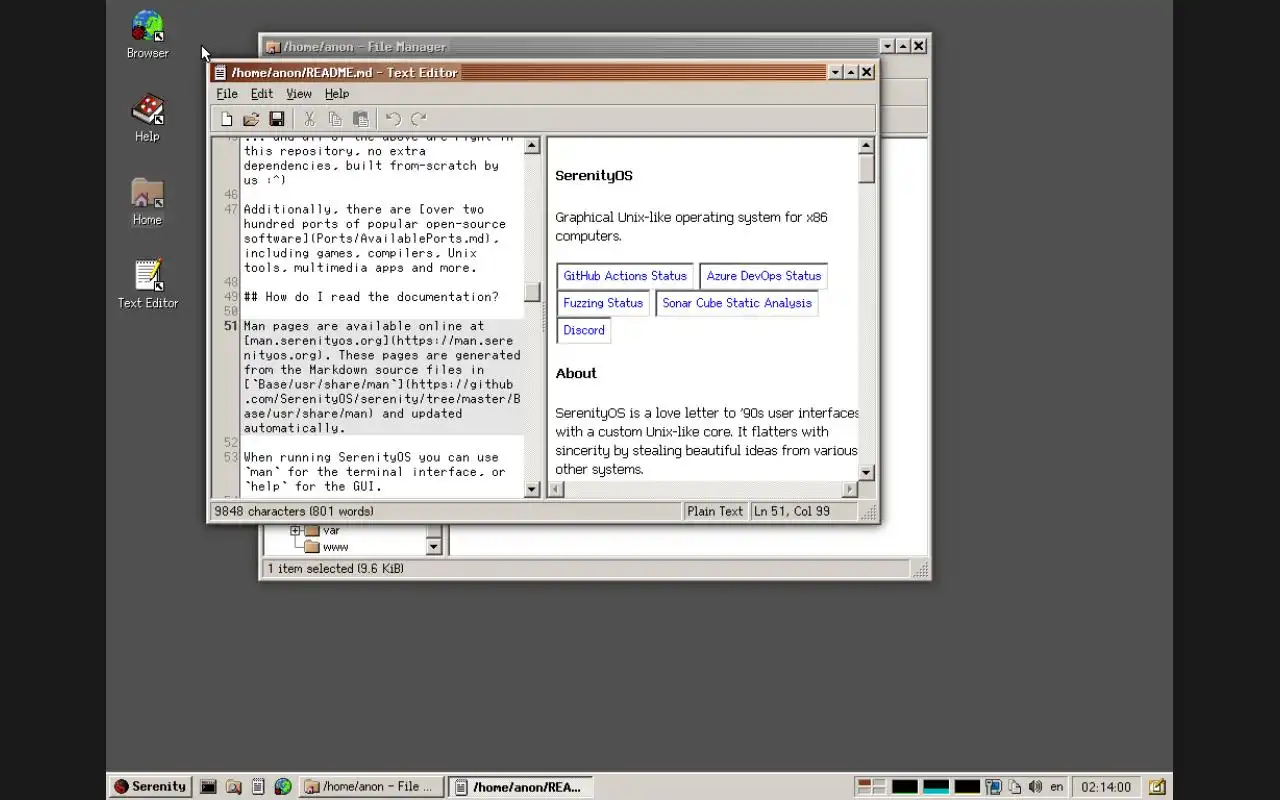Open the Serenity start menu
Viewport: 1280px width, 800px height.
(x=149, y=787)
